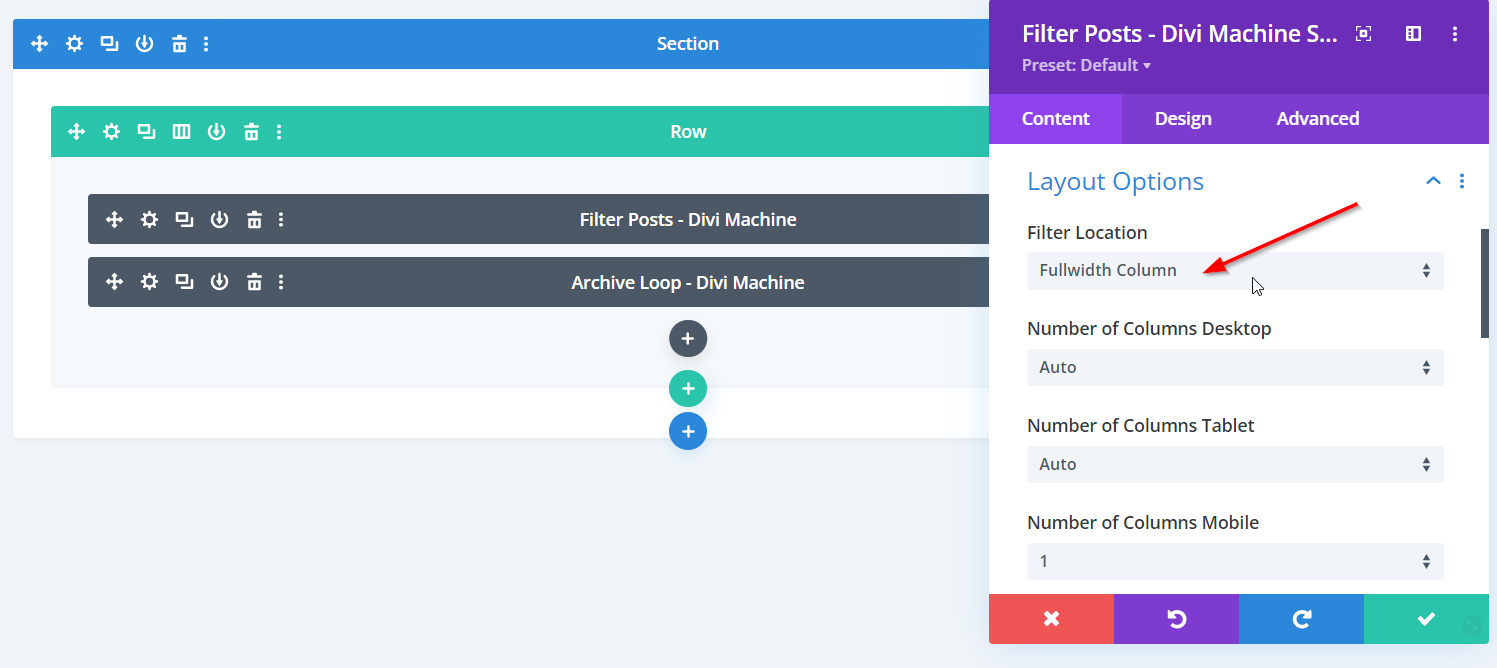Save changes with green checkmark button
This screenshot has height=668, width=1497.
pyautogui.click(x=1425, y=619)
